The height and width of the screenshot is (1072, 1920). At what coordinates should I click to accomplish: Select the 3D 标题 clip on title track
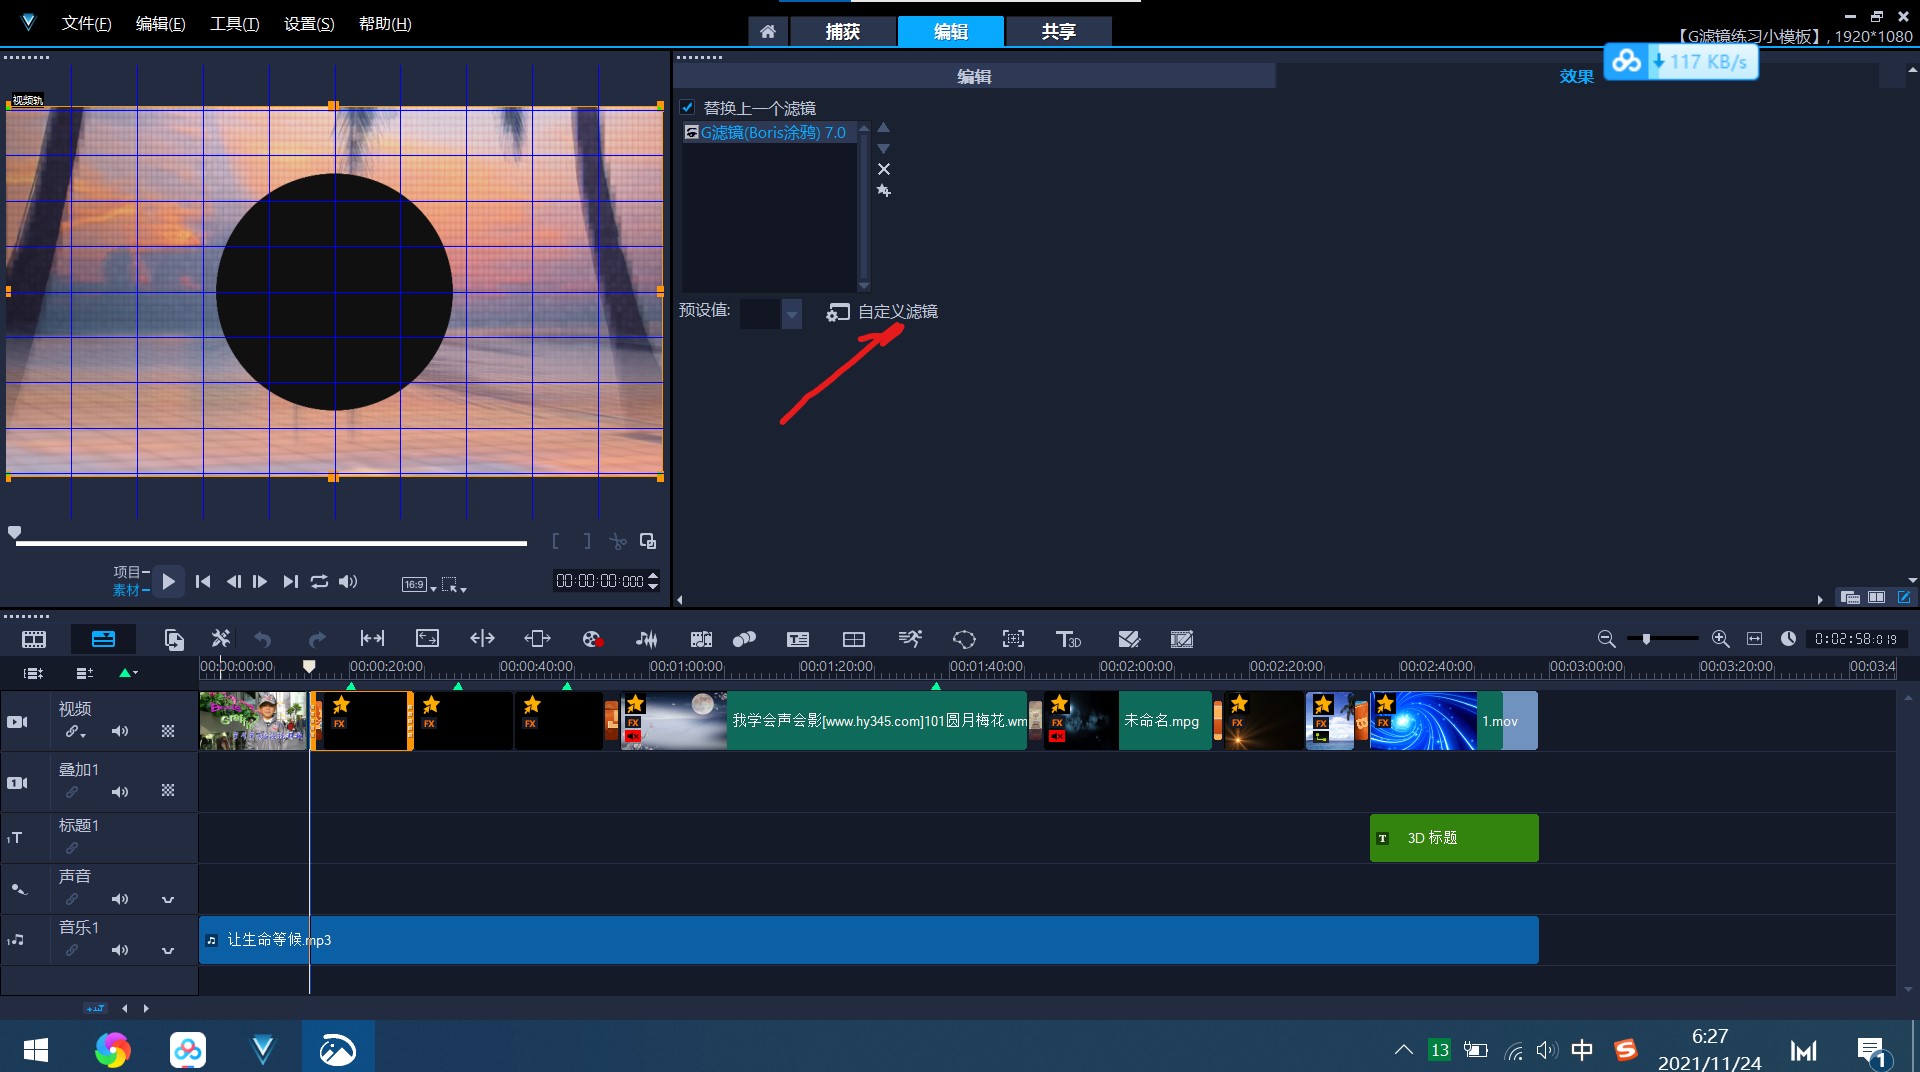coord(1453,838)
